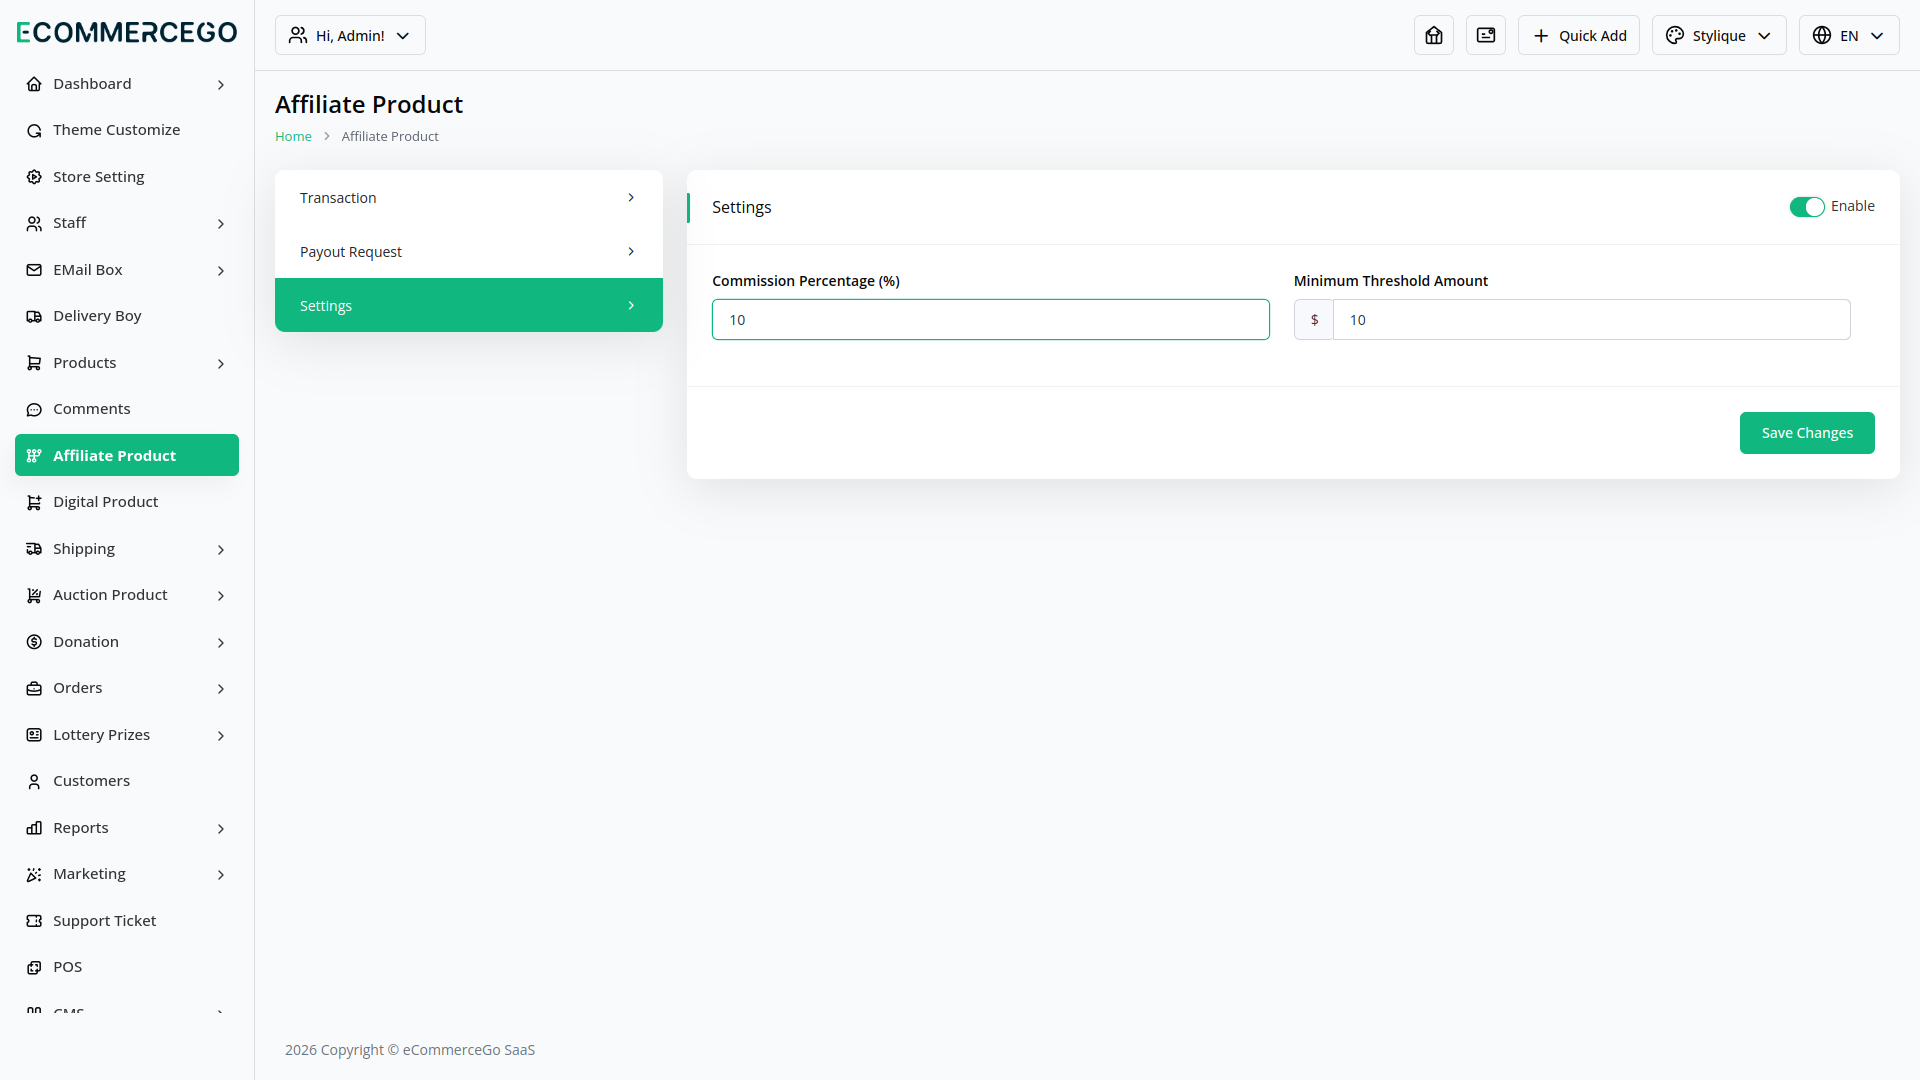This screenshot has width=1920, height=1080.
Task: Click the palette icon next to Stylique
Action: pyautogui.click(x=1675, y=35)
